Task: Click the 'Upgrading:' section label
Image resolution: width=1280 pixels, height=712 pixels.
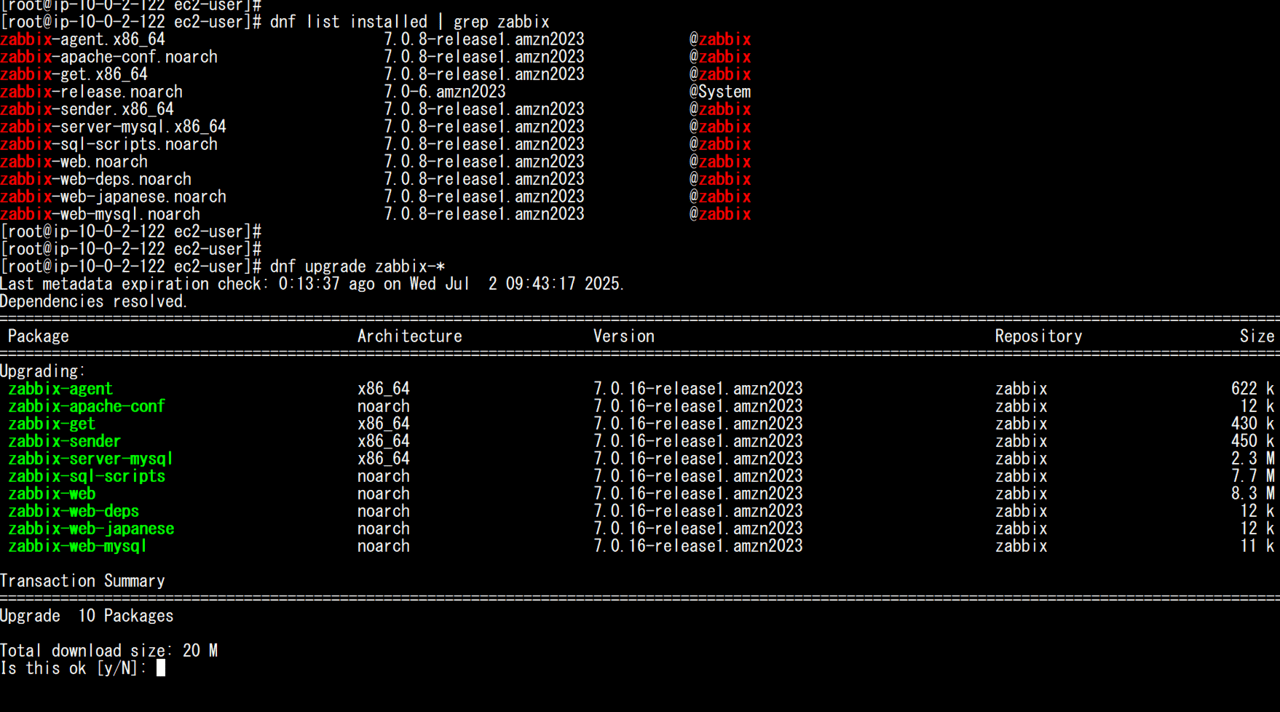Action: pyautogui.click(x=43, y=371)
